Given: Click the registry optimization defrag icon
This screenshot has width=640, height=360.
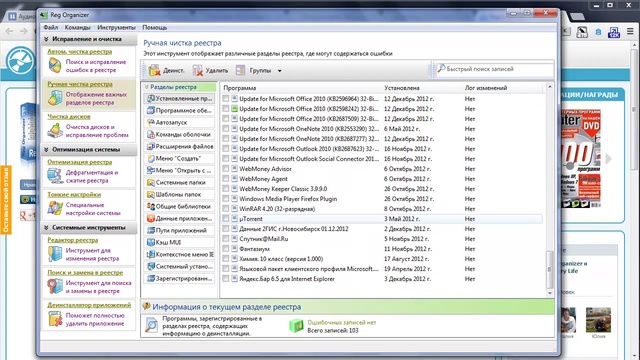Looking at the screenshot, I should pos(55,176).
